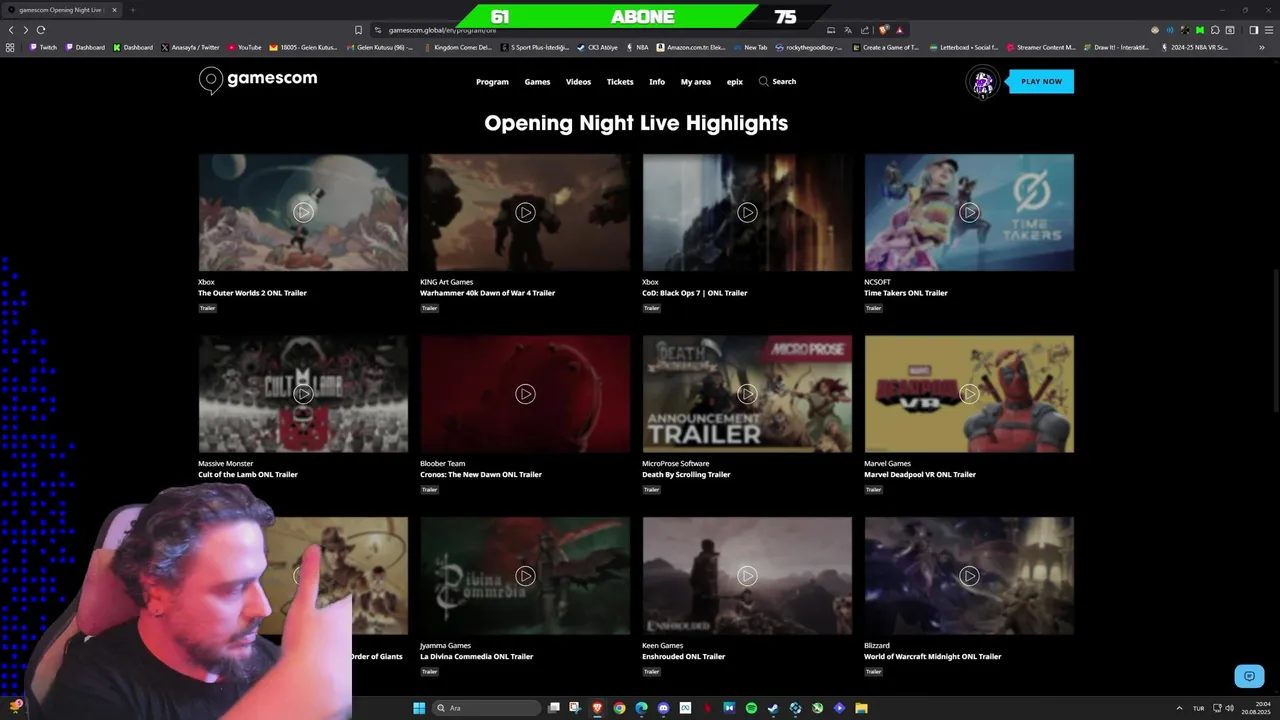Click the page vertical scrollbar

[1276, 340]
